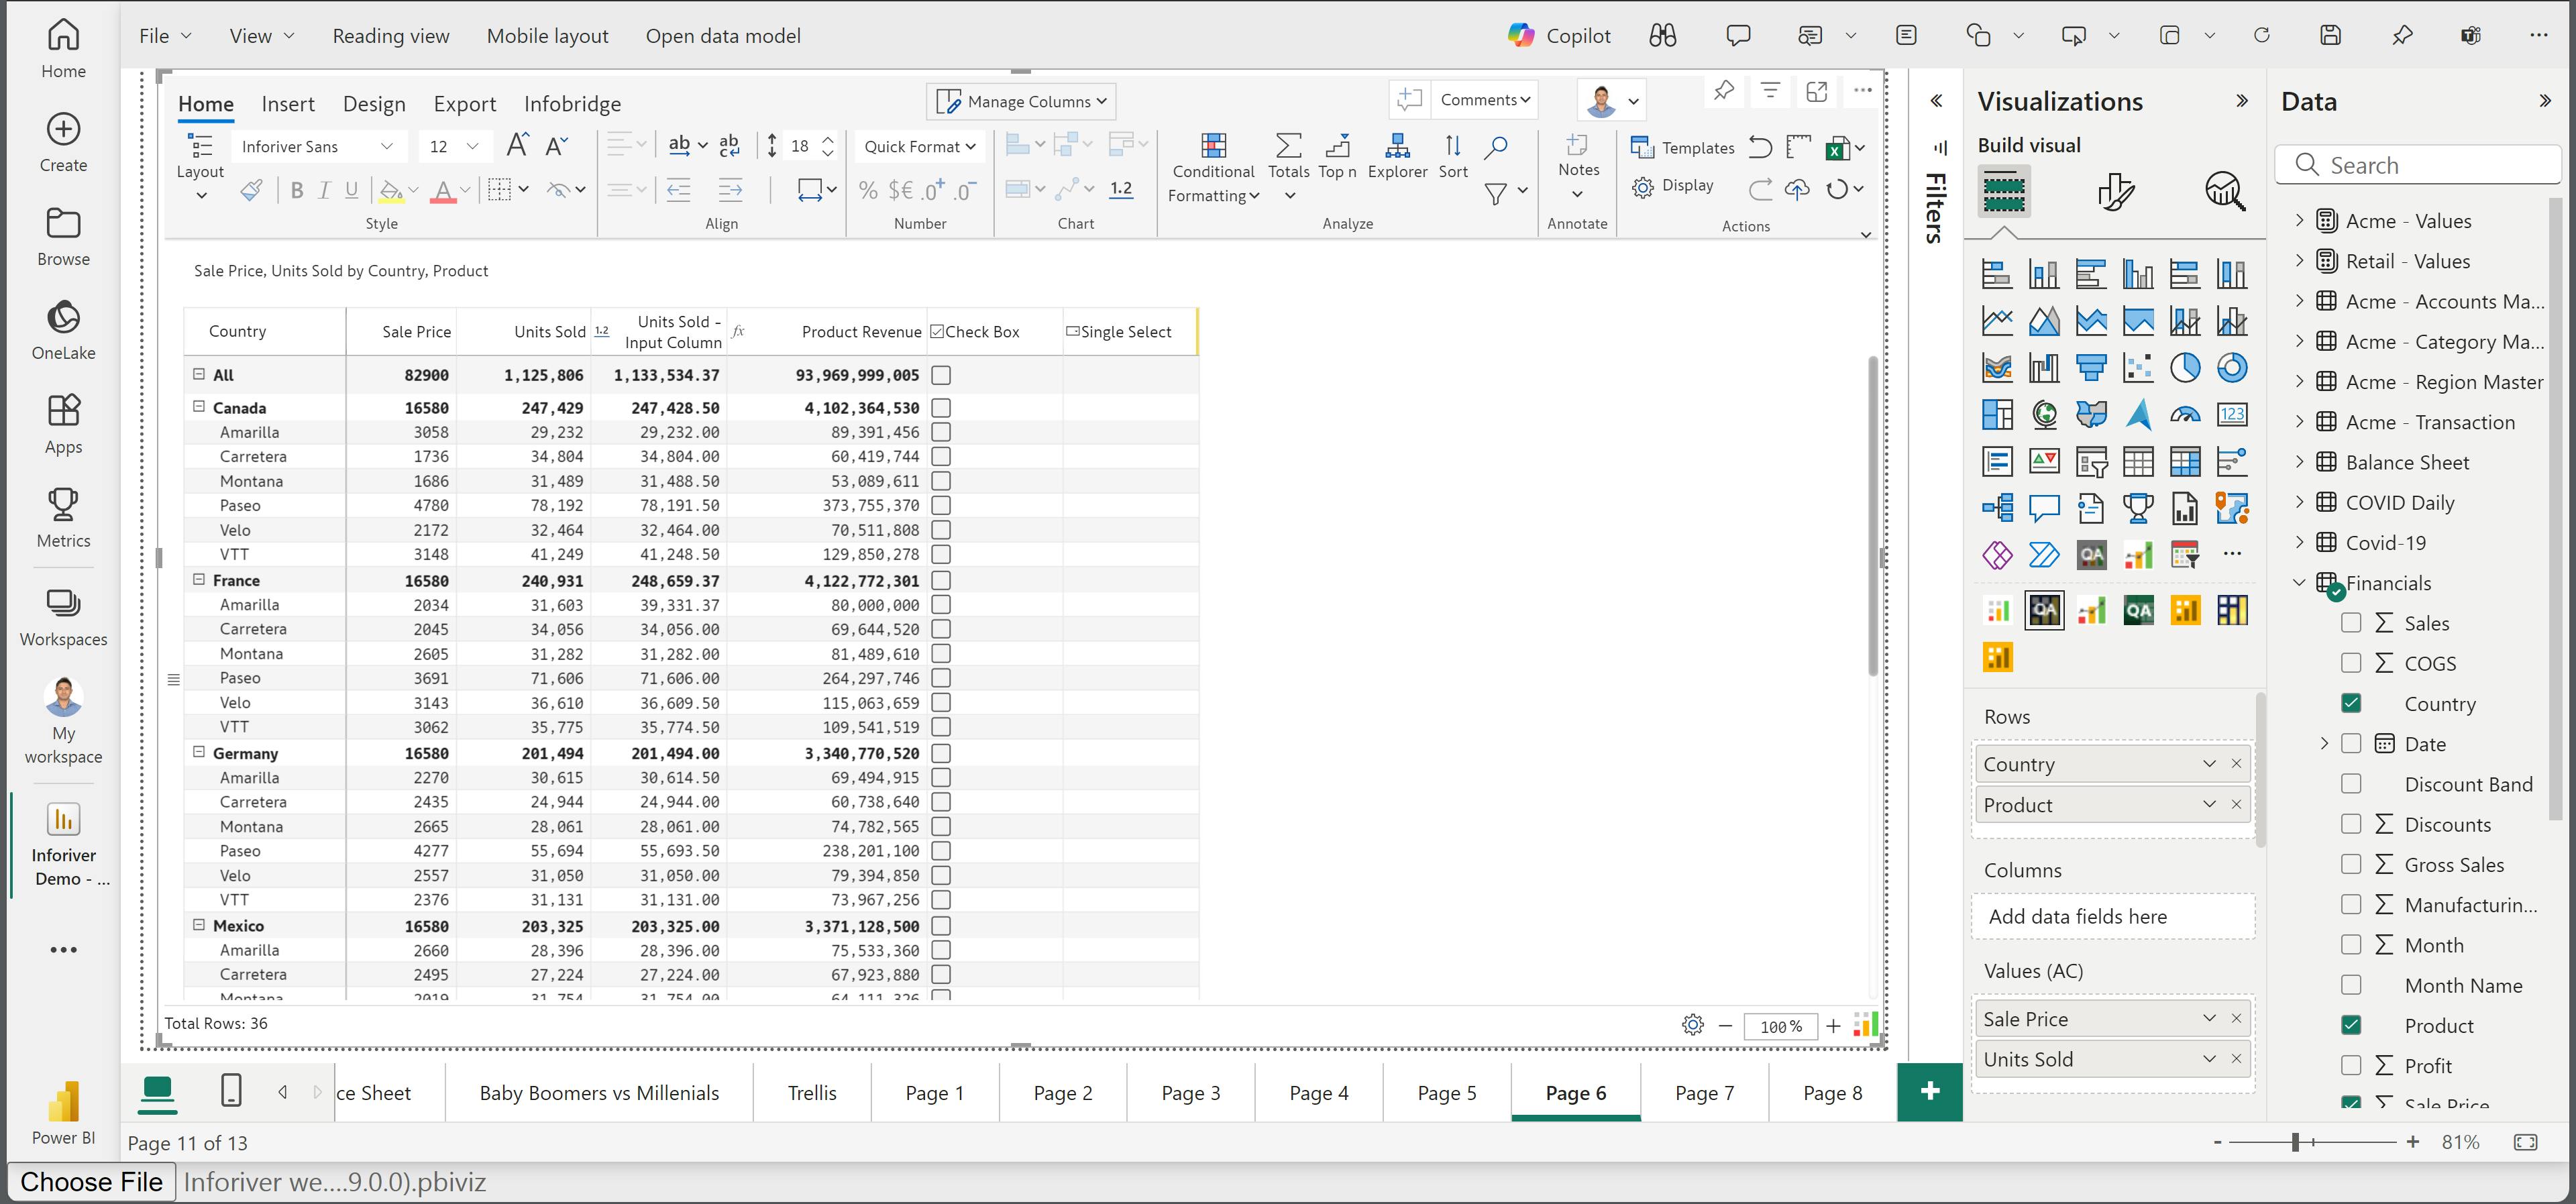Click the Top n ribbon icon
This screenshot has height=1204, width=2576.
pos(1337,147)
